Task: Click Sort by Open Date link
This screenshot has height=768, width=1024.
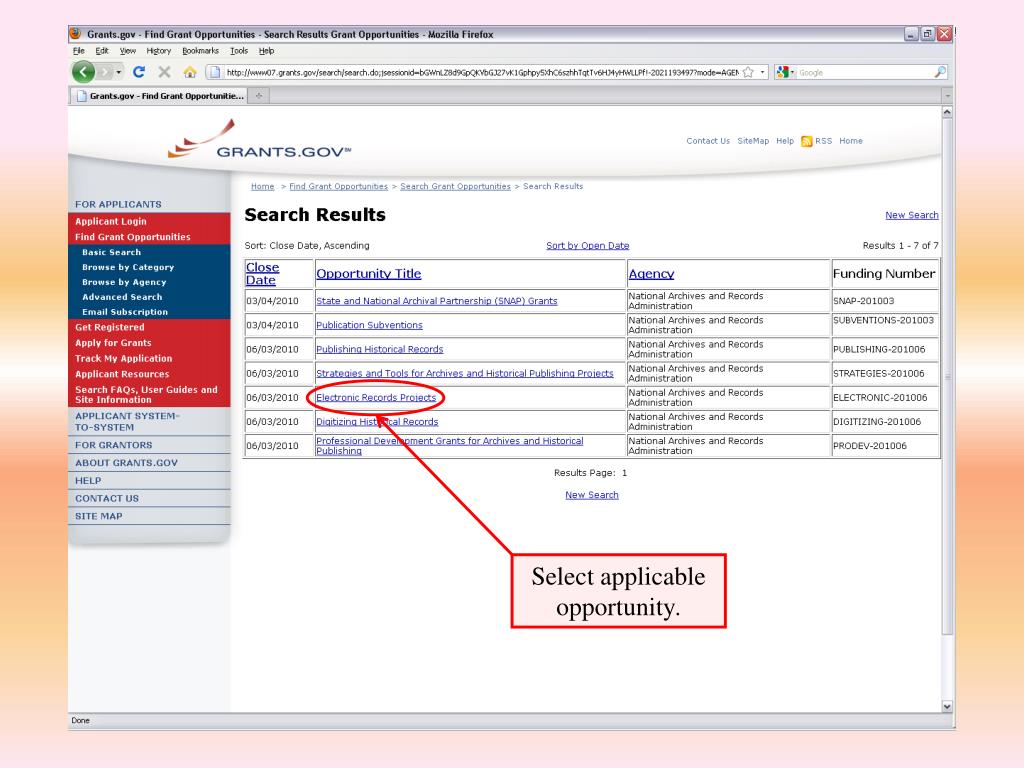Action: click(587, 246)
